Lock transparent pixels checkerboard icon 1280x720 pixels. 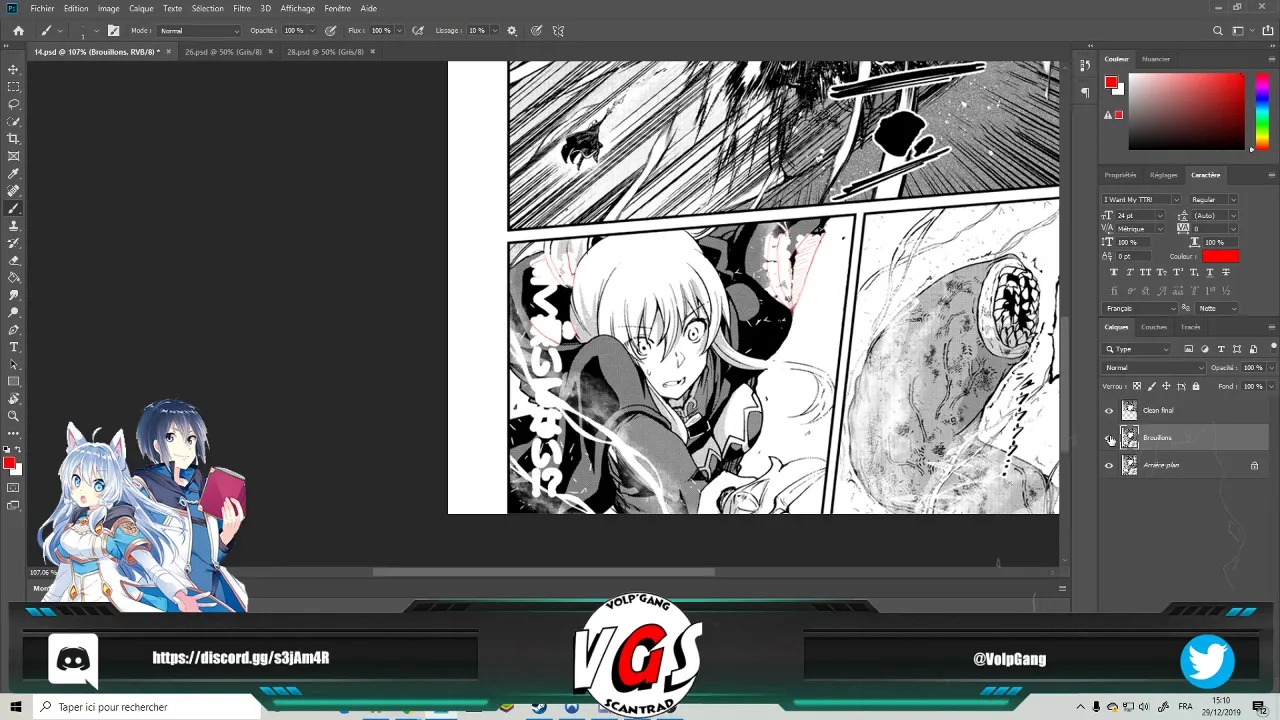tap(1137, 386)
